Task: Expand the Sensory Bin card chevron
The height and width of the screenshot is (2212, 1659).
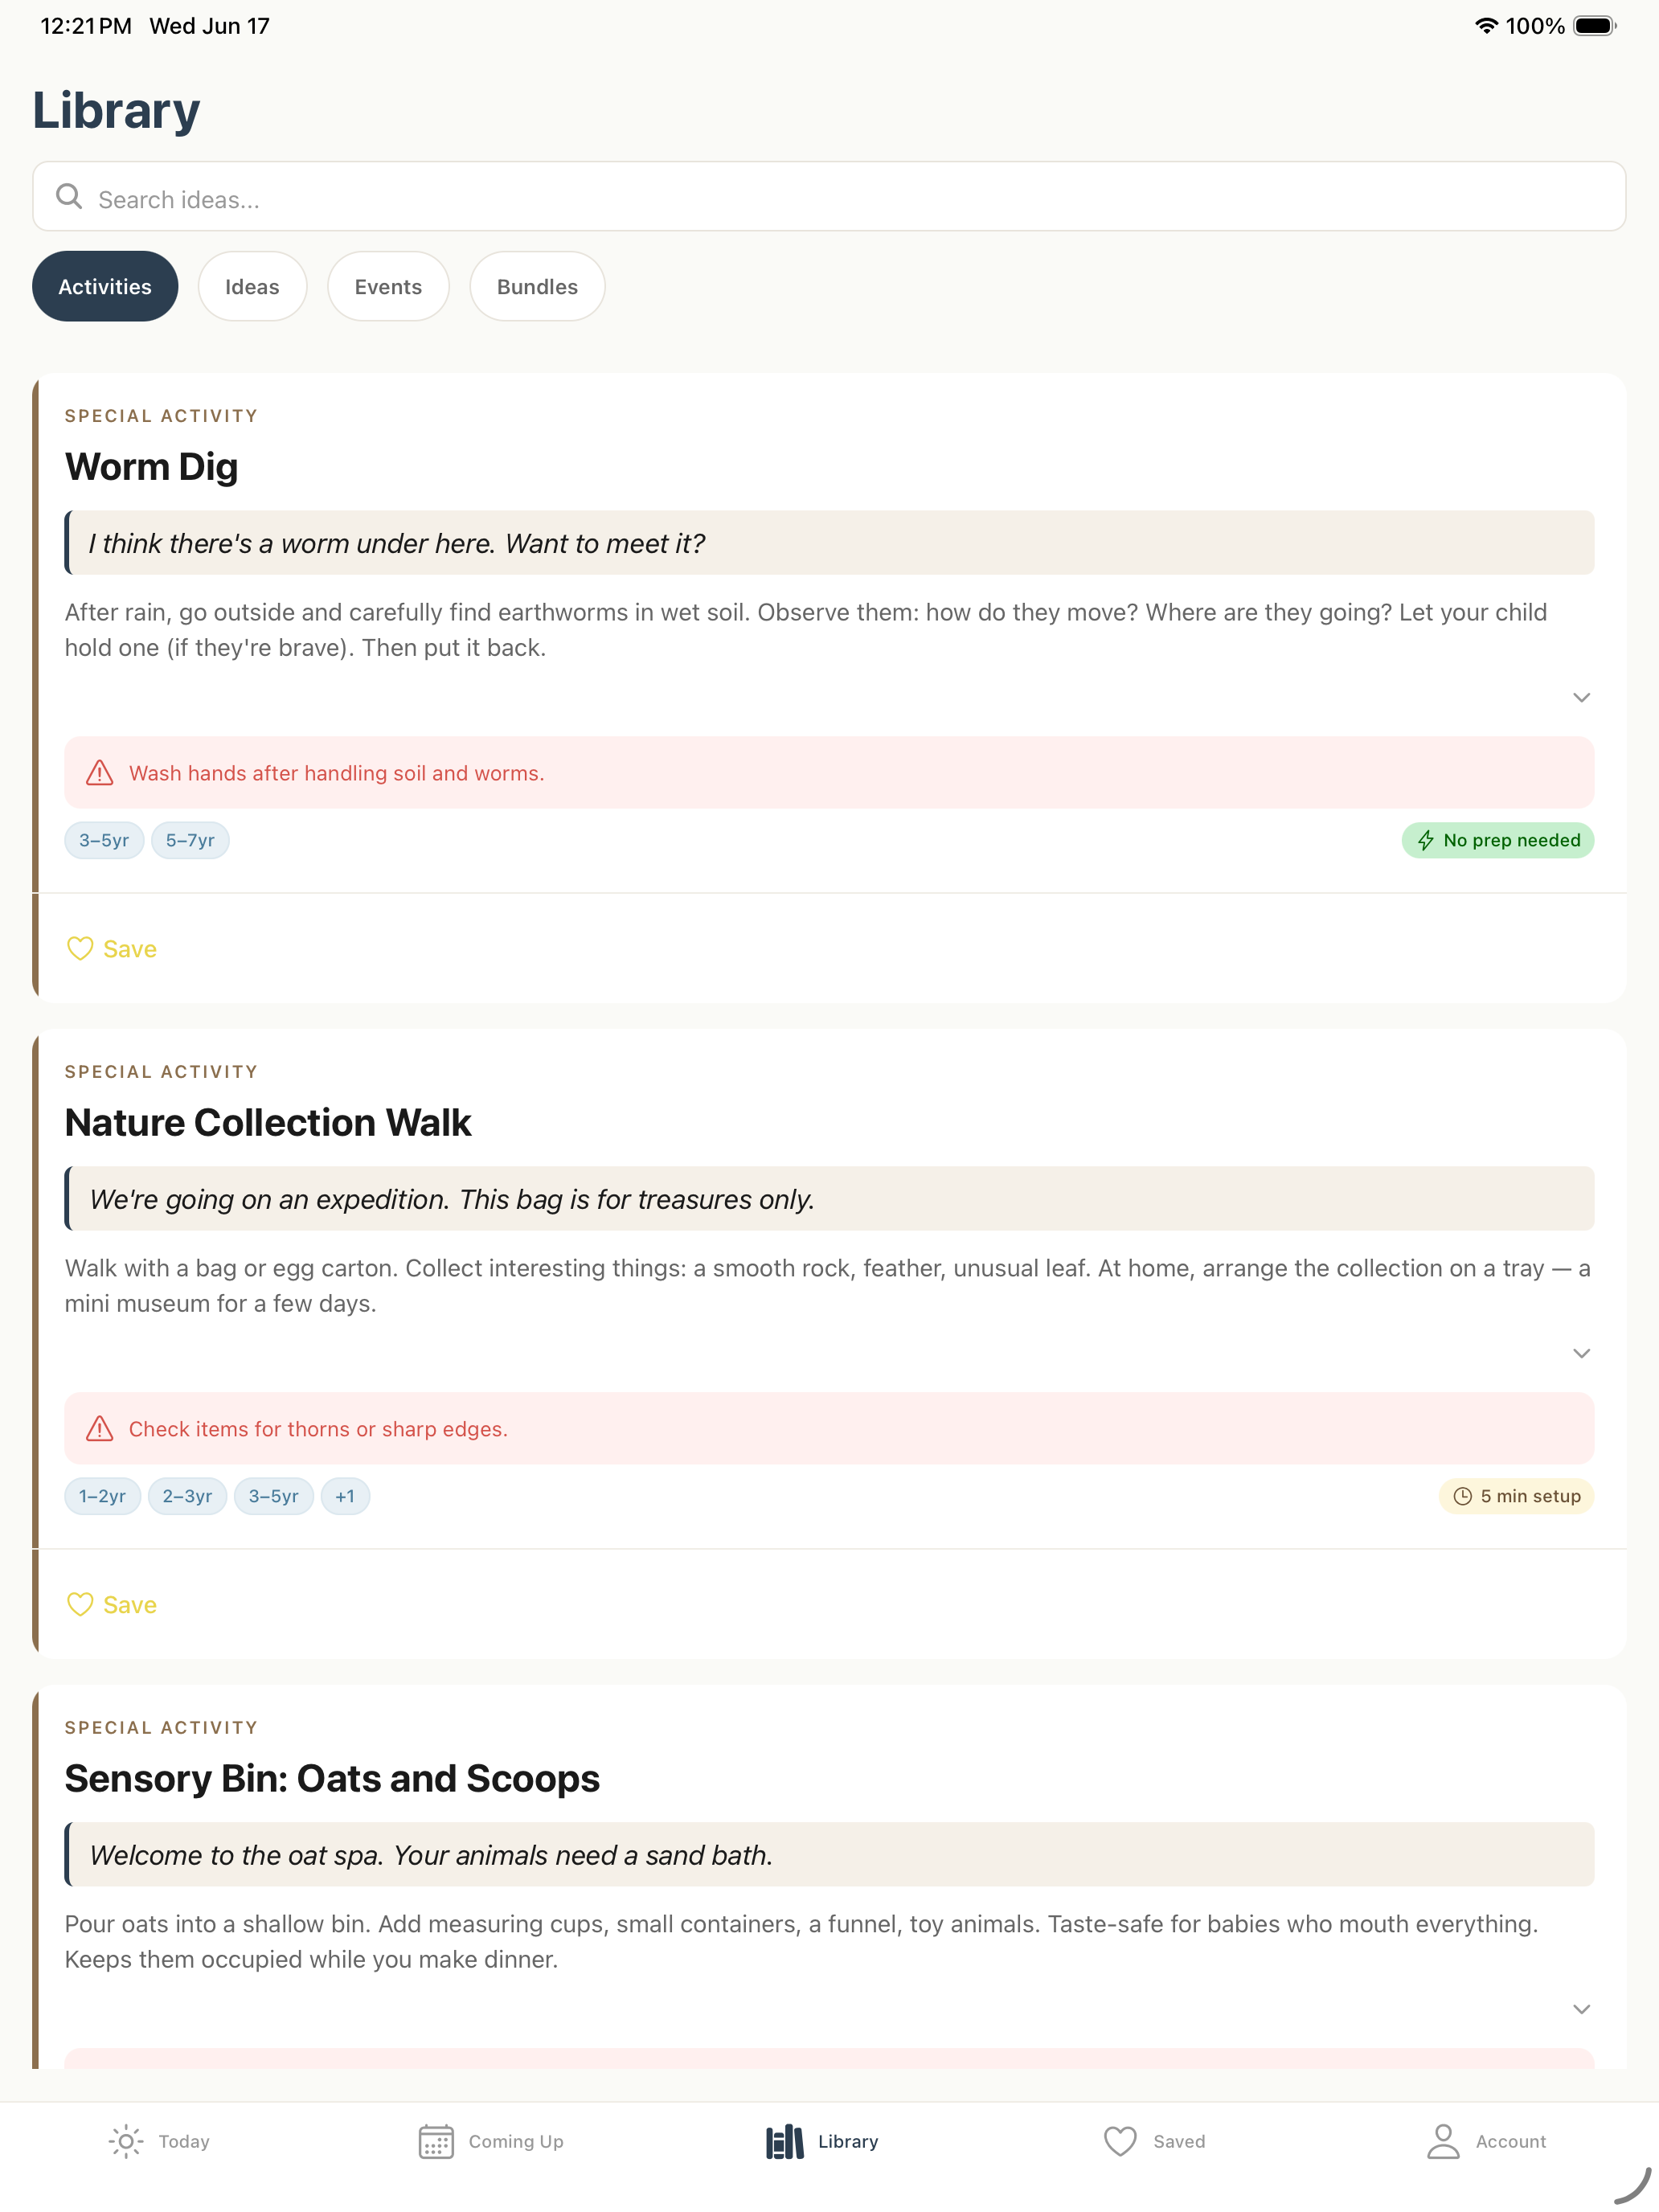Action: click(x=1581, y=2009)
